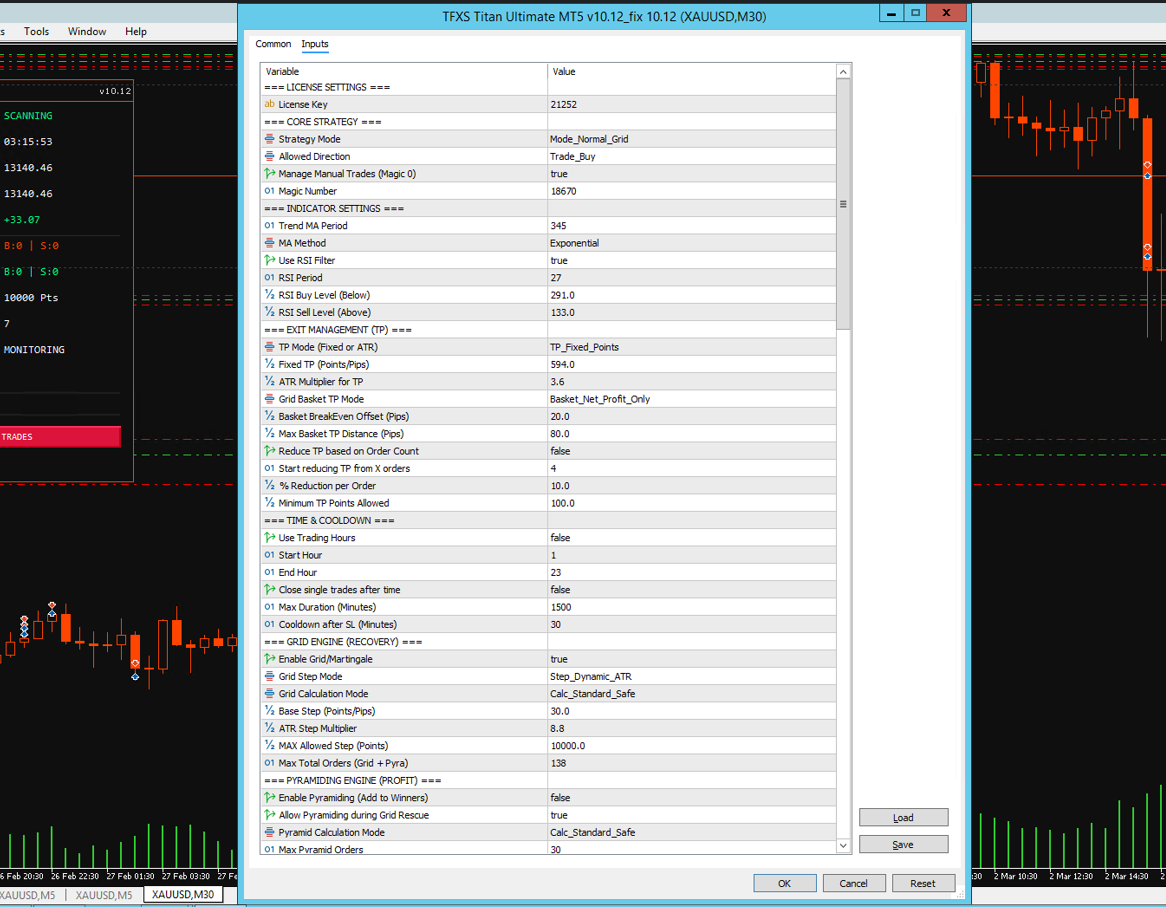Open Pyramid Calculation Mode value dropdown

[692, 833]
